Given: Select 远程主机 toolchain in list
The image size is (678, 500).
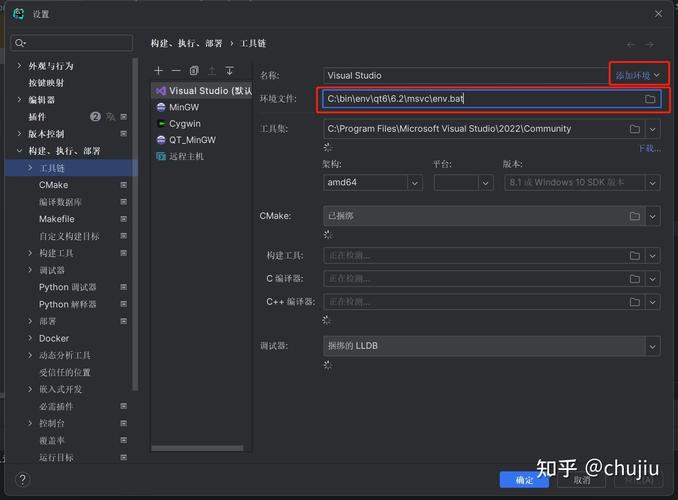Looking at the screenshot, I should coord(201,156).
